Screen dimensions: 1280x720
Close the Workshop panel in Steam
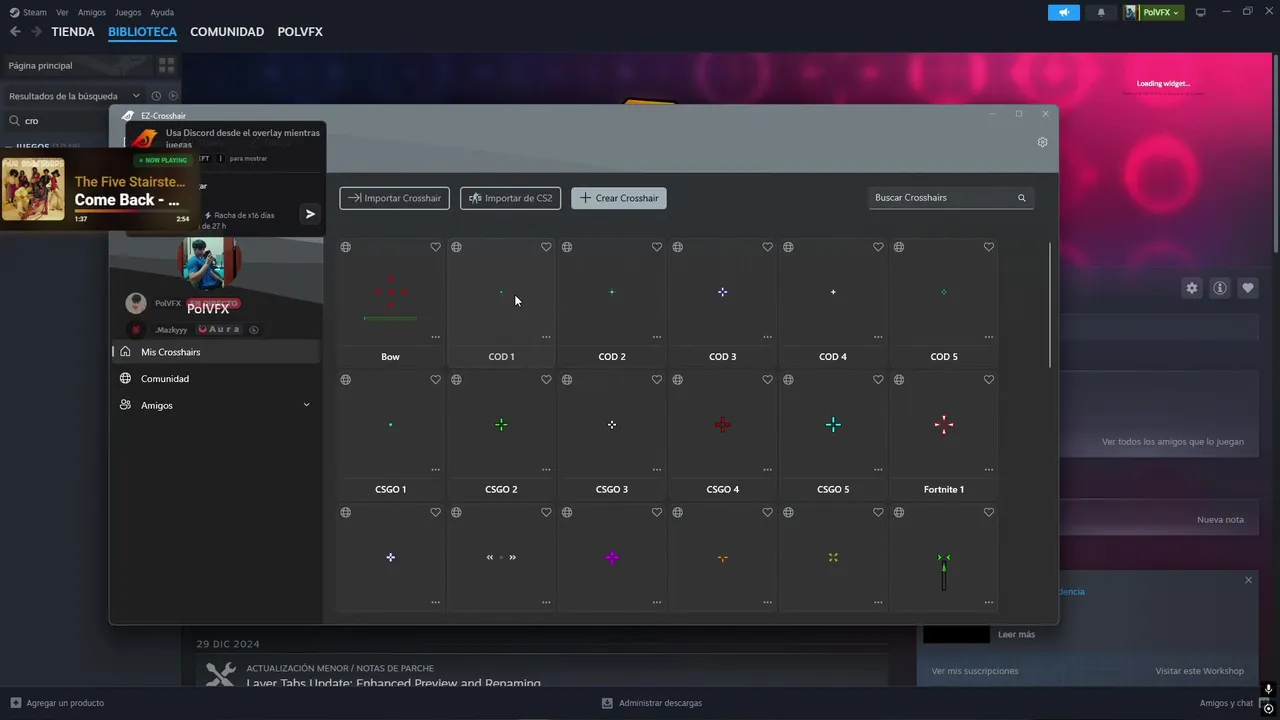point(1248,580)
